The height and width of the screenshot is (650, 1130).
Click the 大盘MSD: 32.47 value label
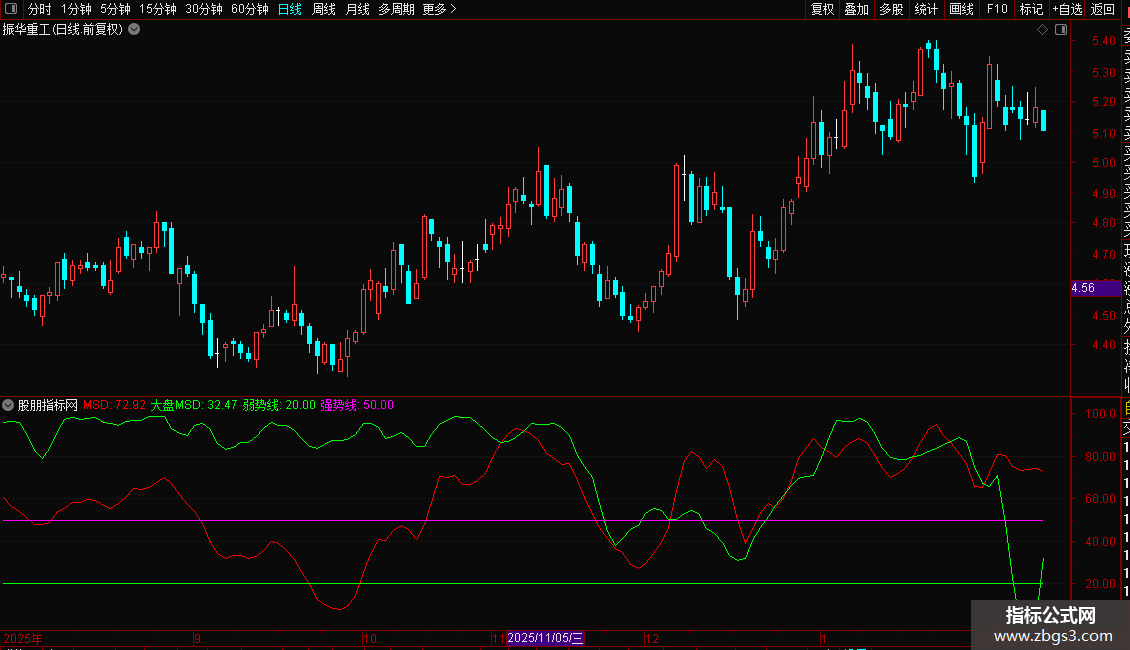click(x=194, y=405)
